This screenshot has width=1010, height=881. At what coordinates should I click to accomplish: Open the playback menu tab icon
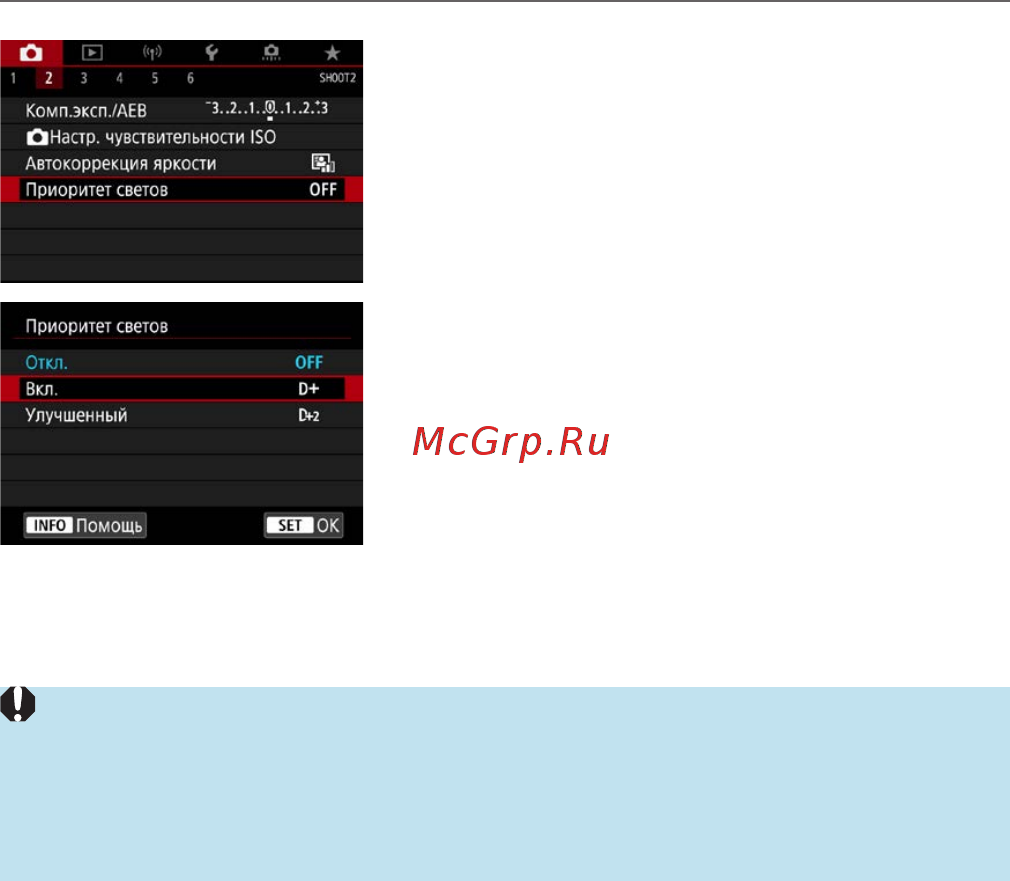[x=92, y=52]
